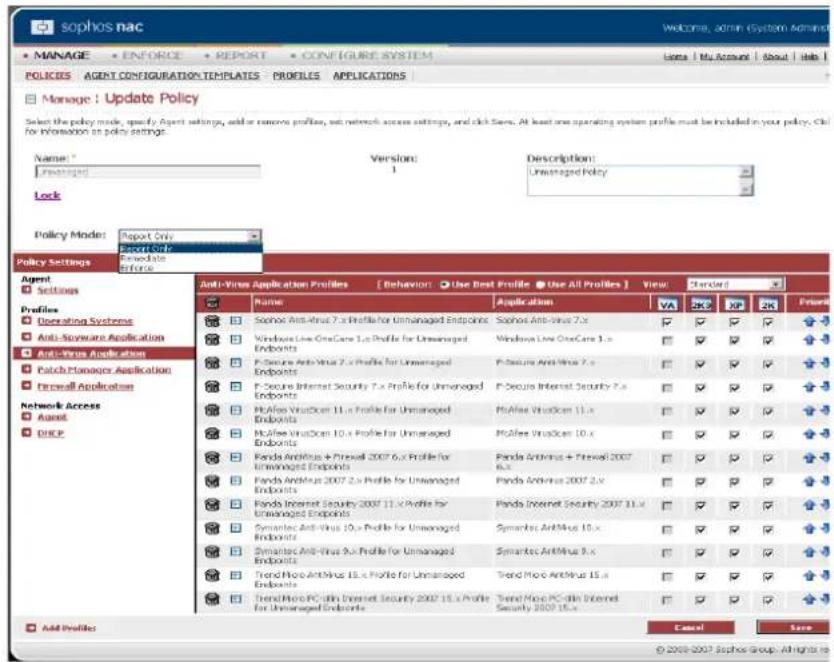Viewport: 834px width, 662px height.
Task: Click Add Profiles link
Action: [x=69, y=628]
